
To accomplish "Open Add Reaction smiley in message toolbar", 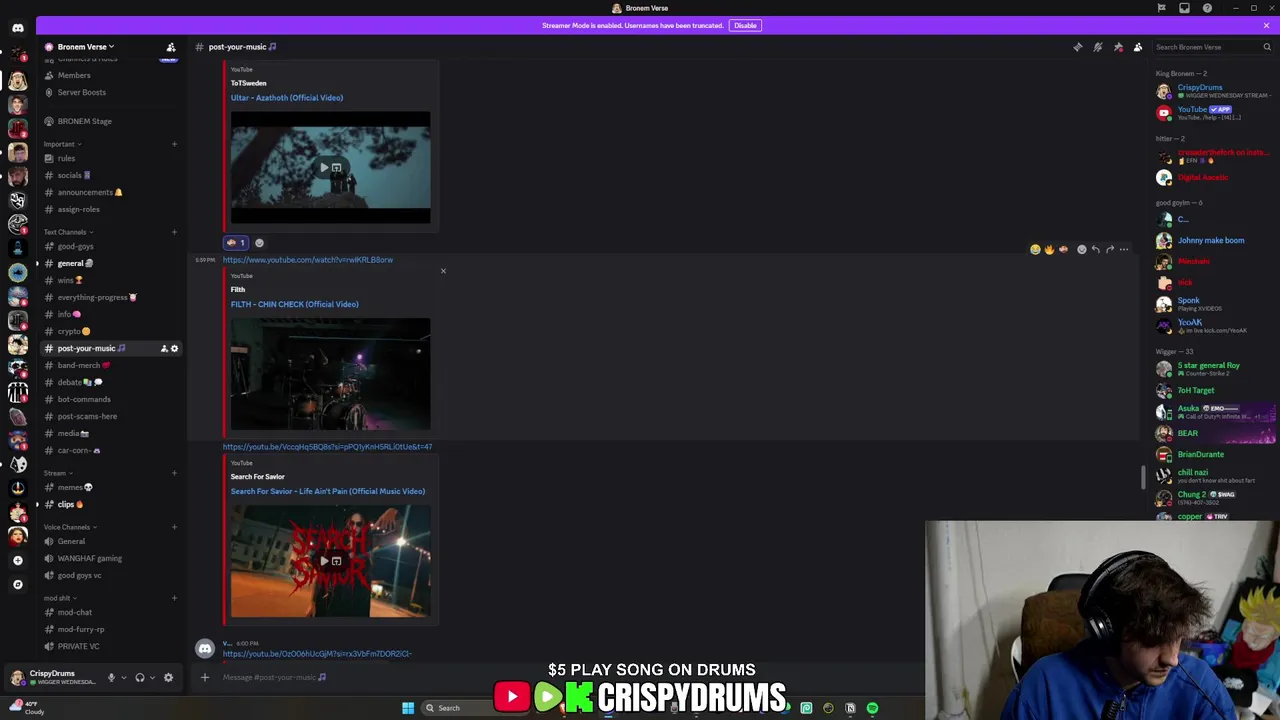I will click(x=1081, y=249).
